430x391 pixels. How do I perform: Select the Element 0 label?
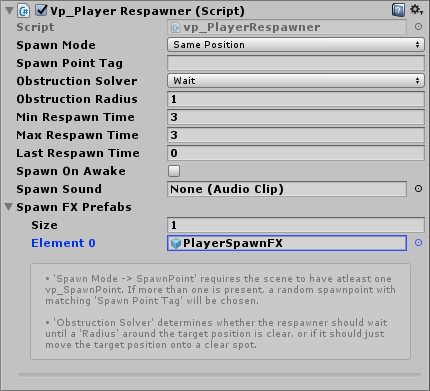63,243
